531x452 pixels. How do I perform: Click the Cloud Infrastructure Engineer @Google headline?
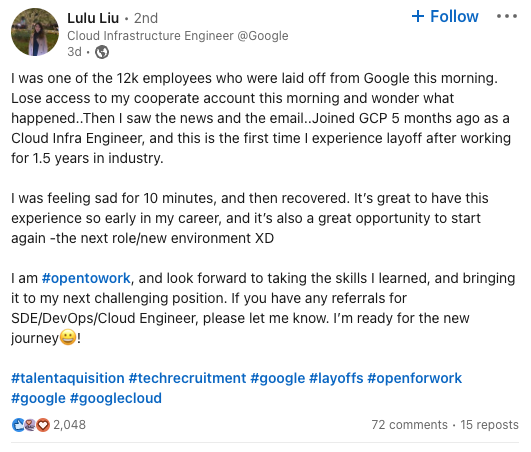point(178,36)
